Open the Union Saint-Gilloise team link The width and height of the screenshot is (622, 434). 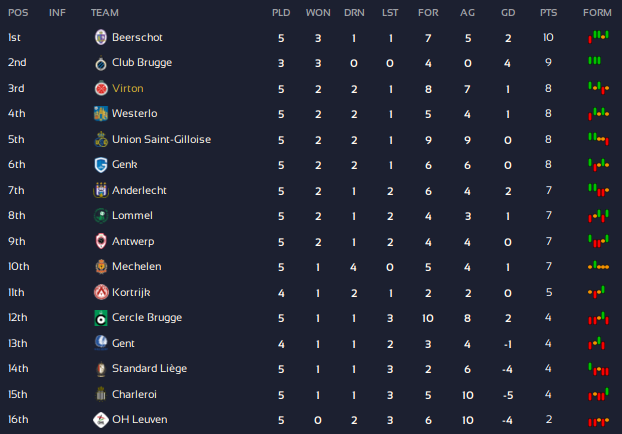pos(161,139)
